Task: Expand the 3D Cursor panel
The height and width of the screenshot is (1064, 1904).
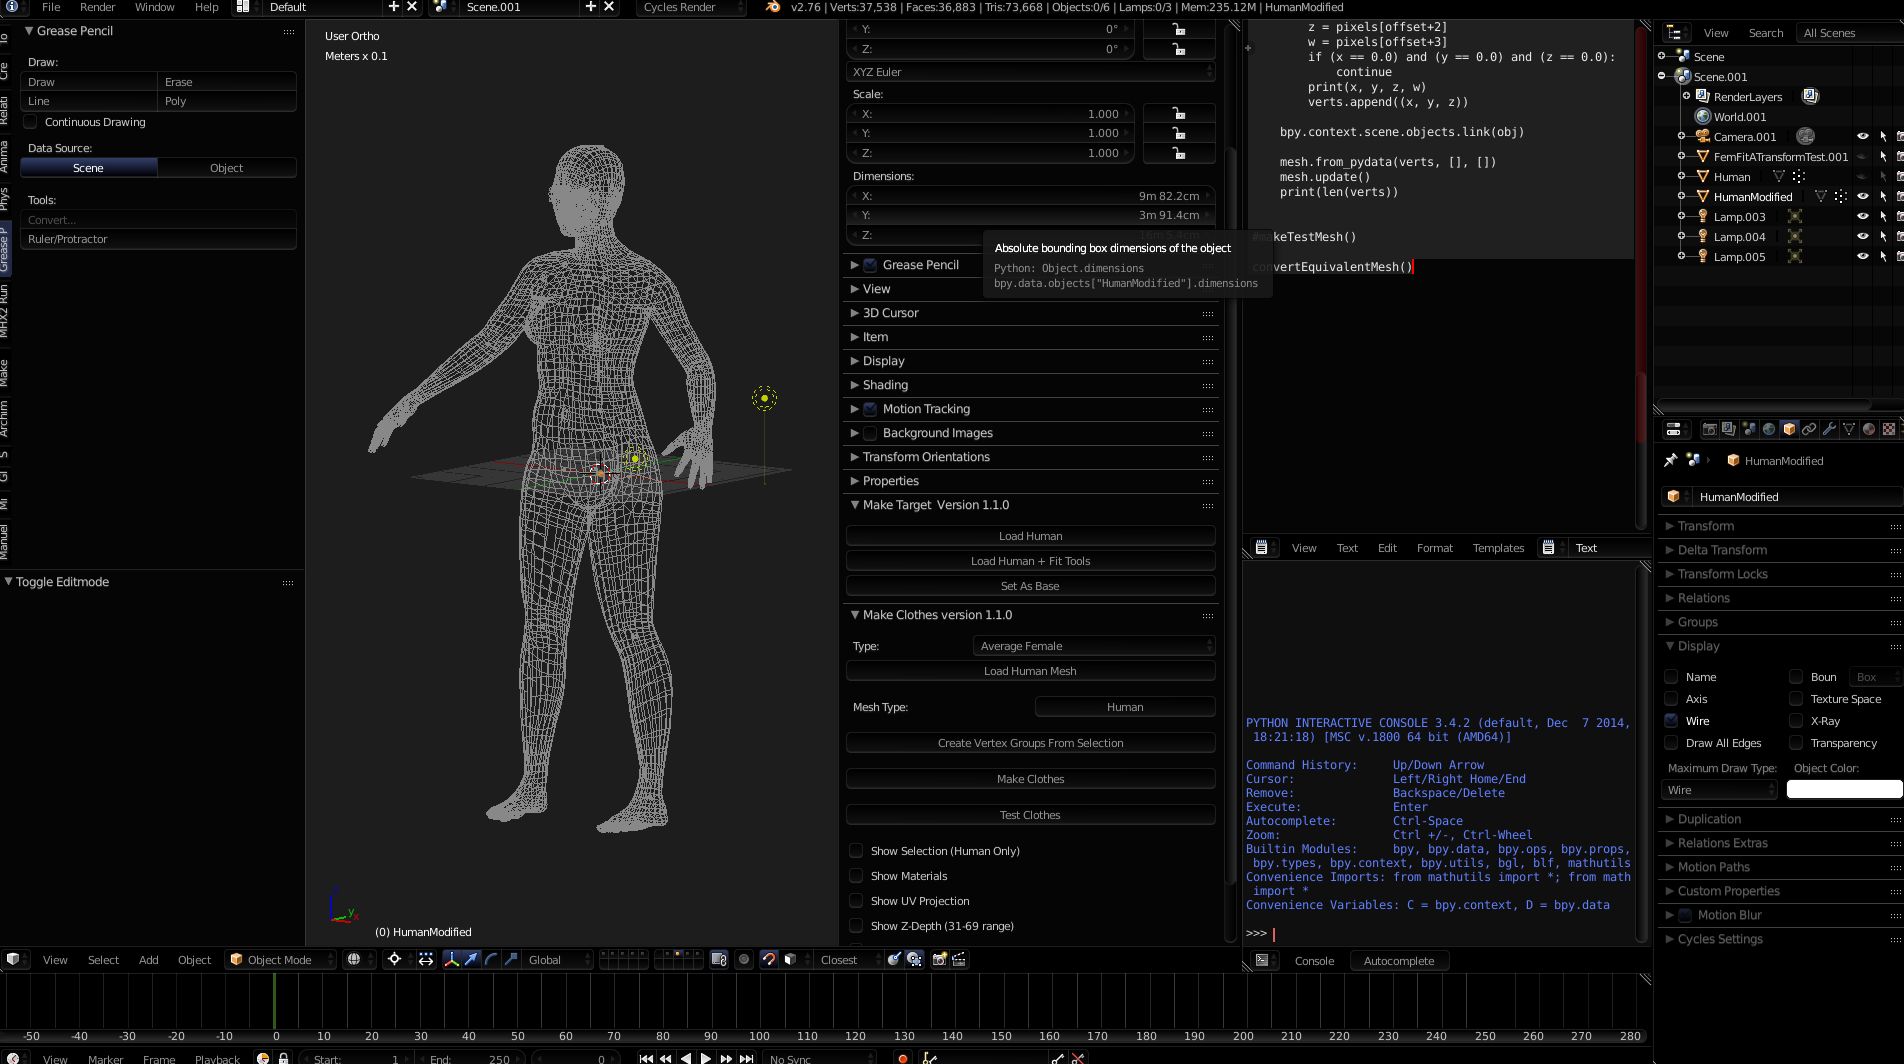Action: [x=890, y=313]
